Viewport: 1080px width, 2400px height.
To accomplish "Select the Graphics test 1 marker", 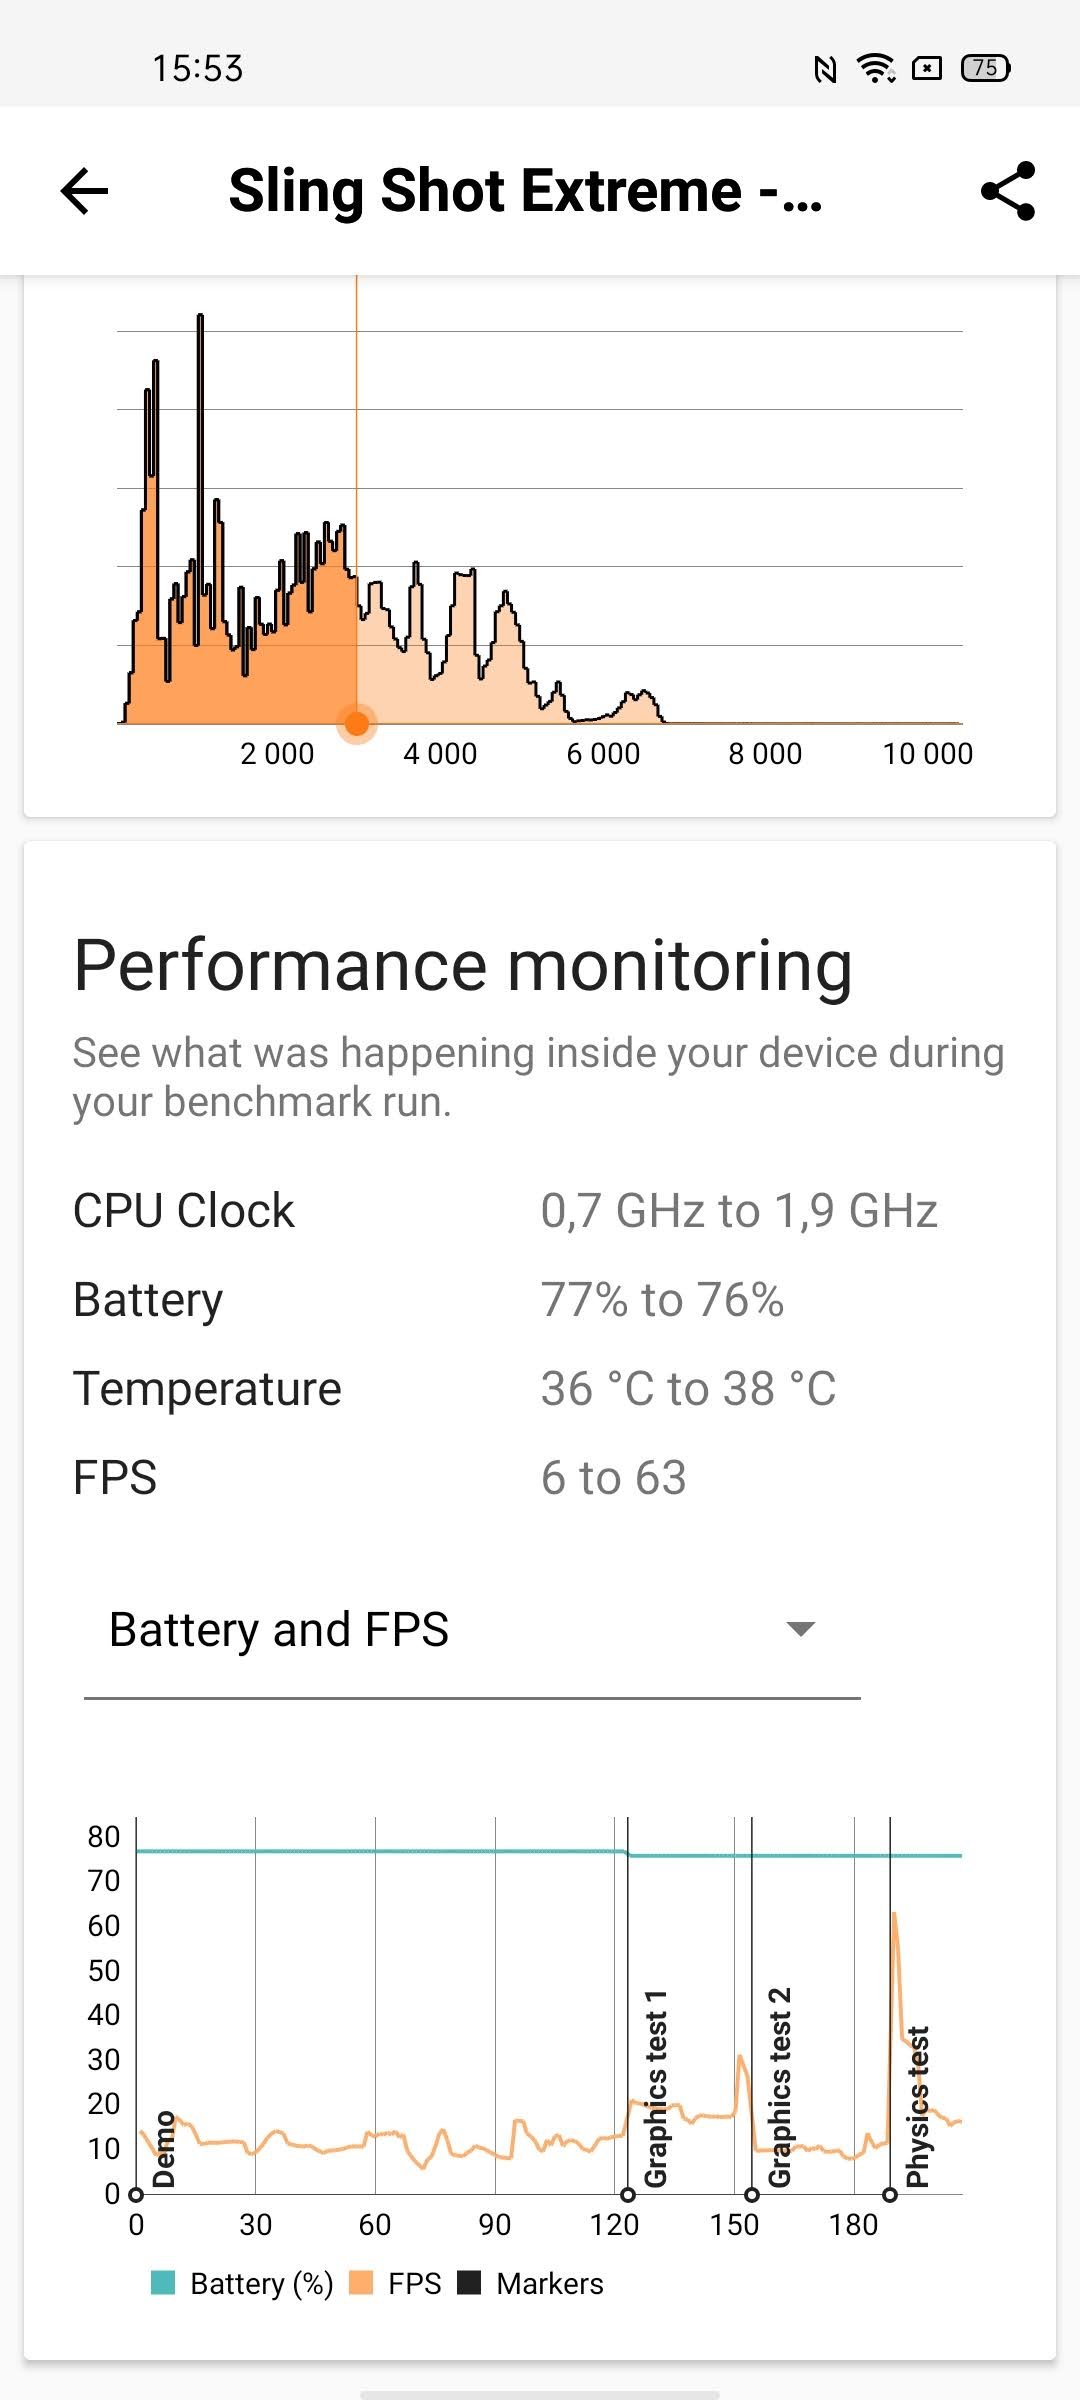I will 628,2195.
